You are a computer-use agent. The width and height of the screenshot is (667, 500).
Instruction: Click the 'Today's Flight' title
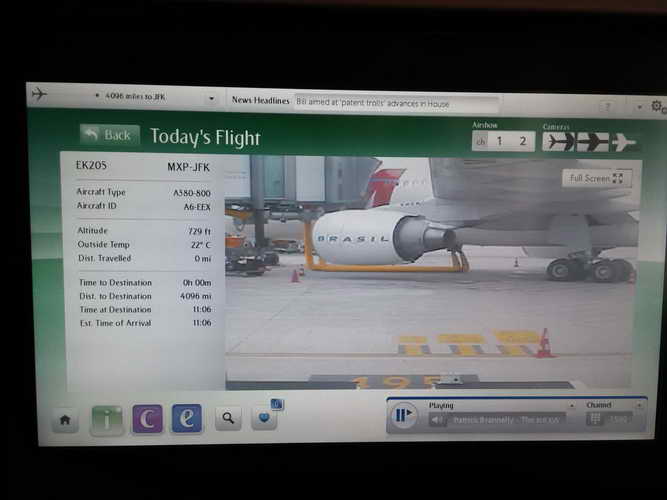coord(205,137)
